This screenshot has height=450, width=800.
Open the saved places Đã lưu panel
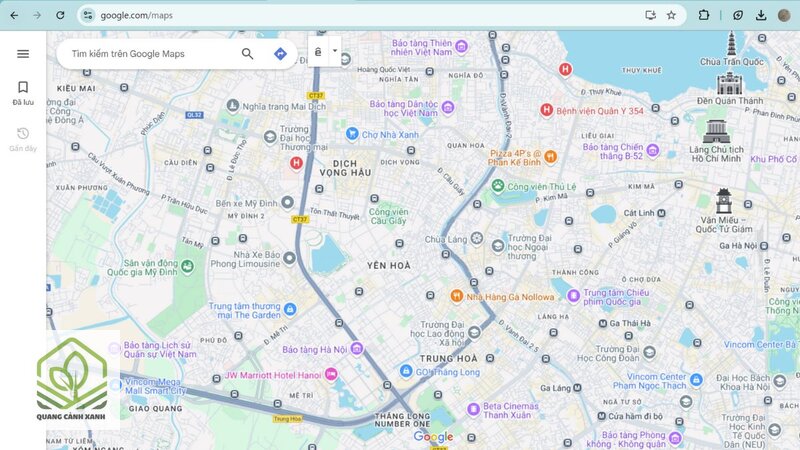pyautogui.click(x=23, y=93)
